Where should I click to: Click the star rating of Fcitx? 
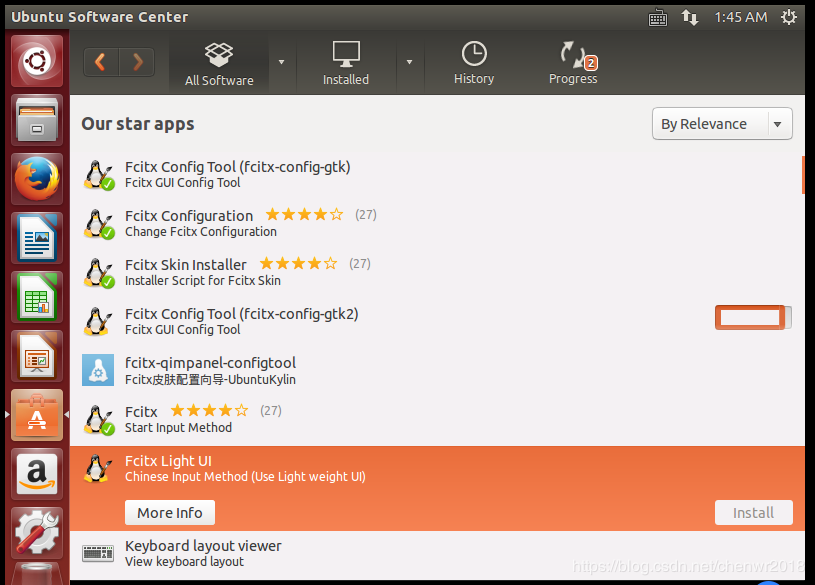209,410
